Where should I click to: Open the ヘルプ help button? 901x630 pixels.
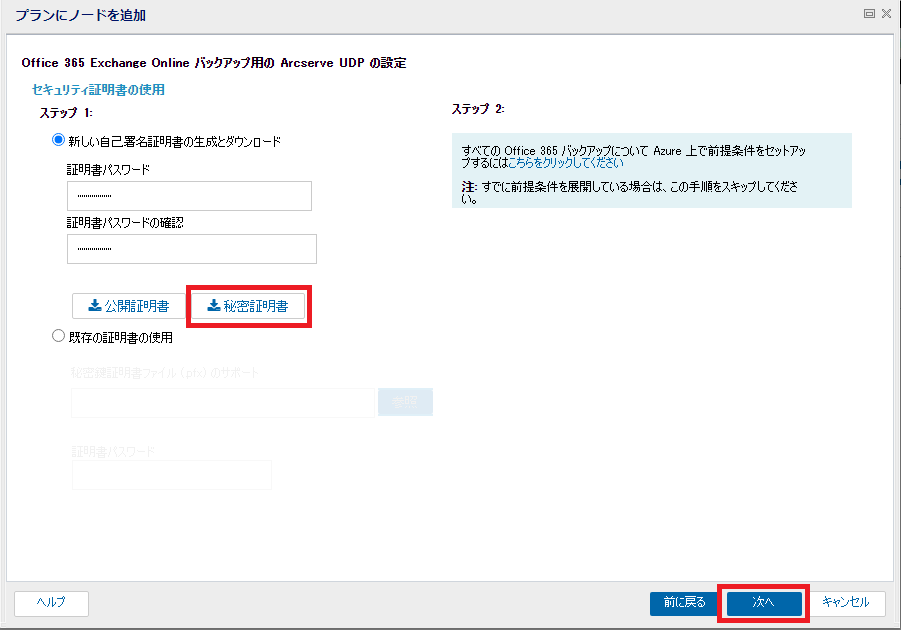pyautogui.click(x=51, y=603)
